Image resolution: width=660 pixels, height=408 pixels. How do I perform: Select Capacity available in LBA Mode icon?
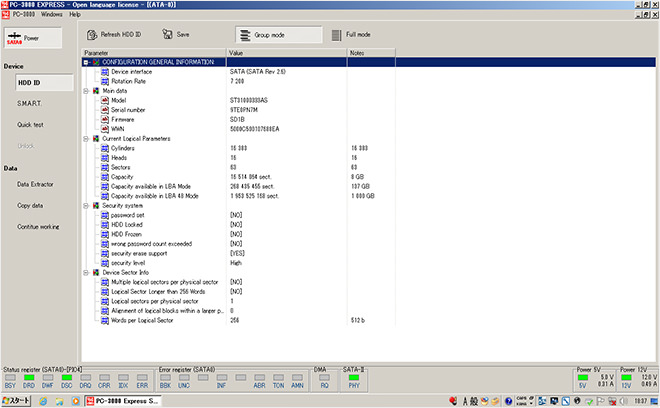tap(105, 187)
